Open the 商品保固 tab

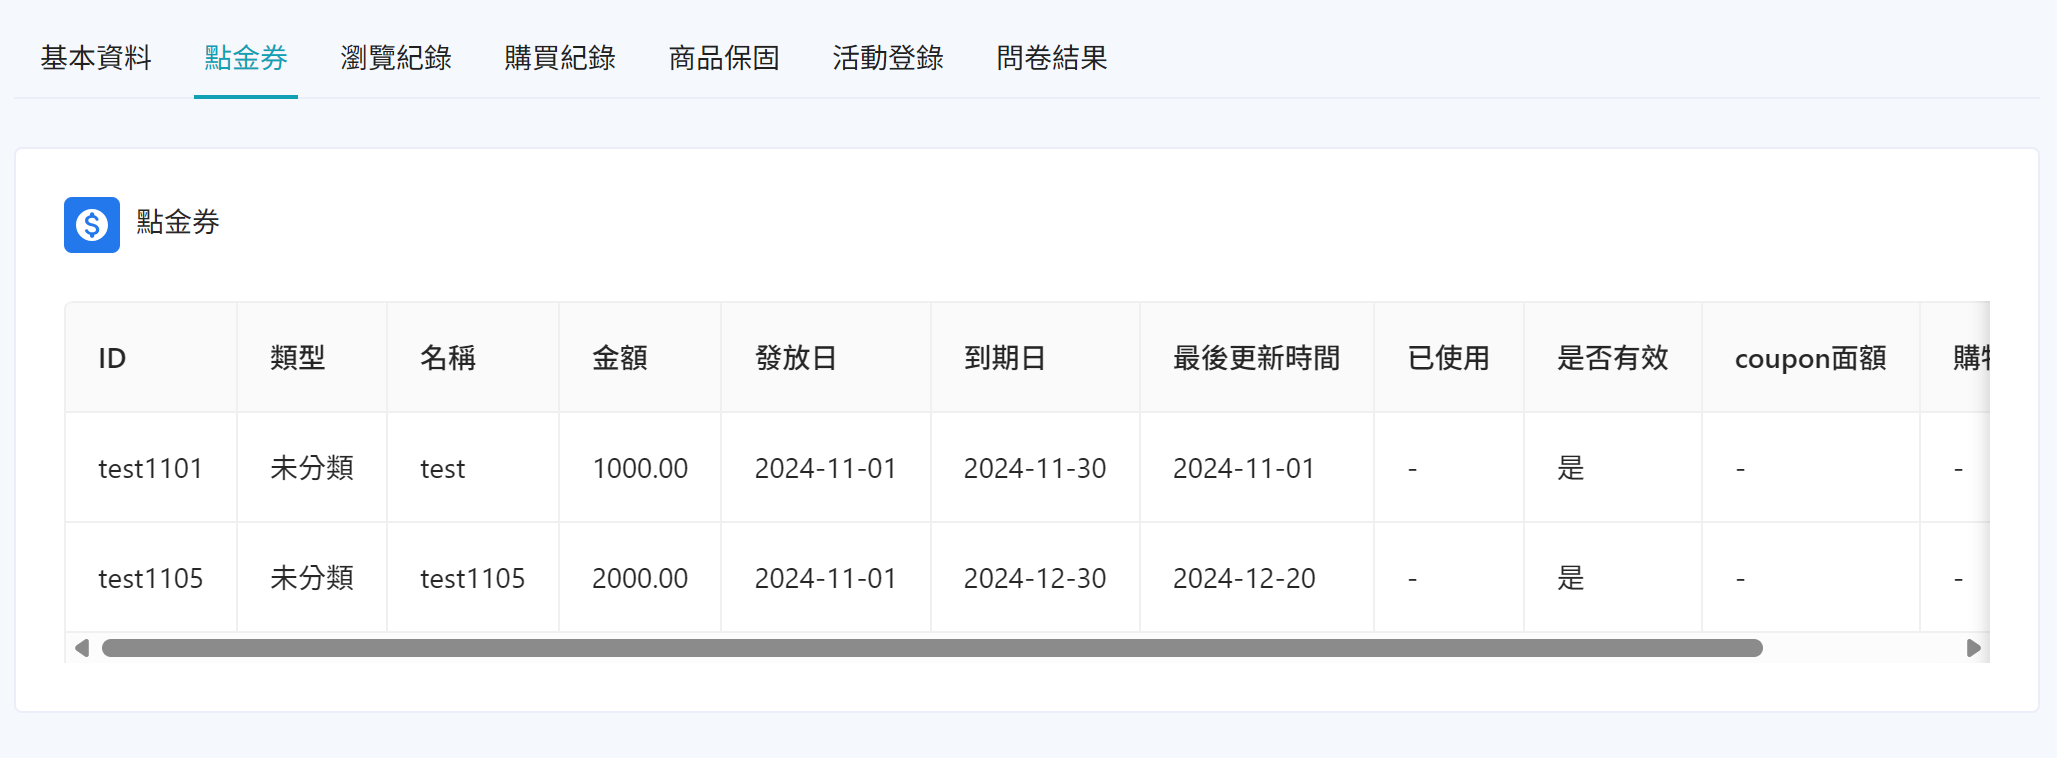[724, 58]
